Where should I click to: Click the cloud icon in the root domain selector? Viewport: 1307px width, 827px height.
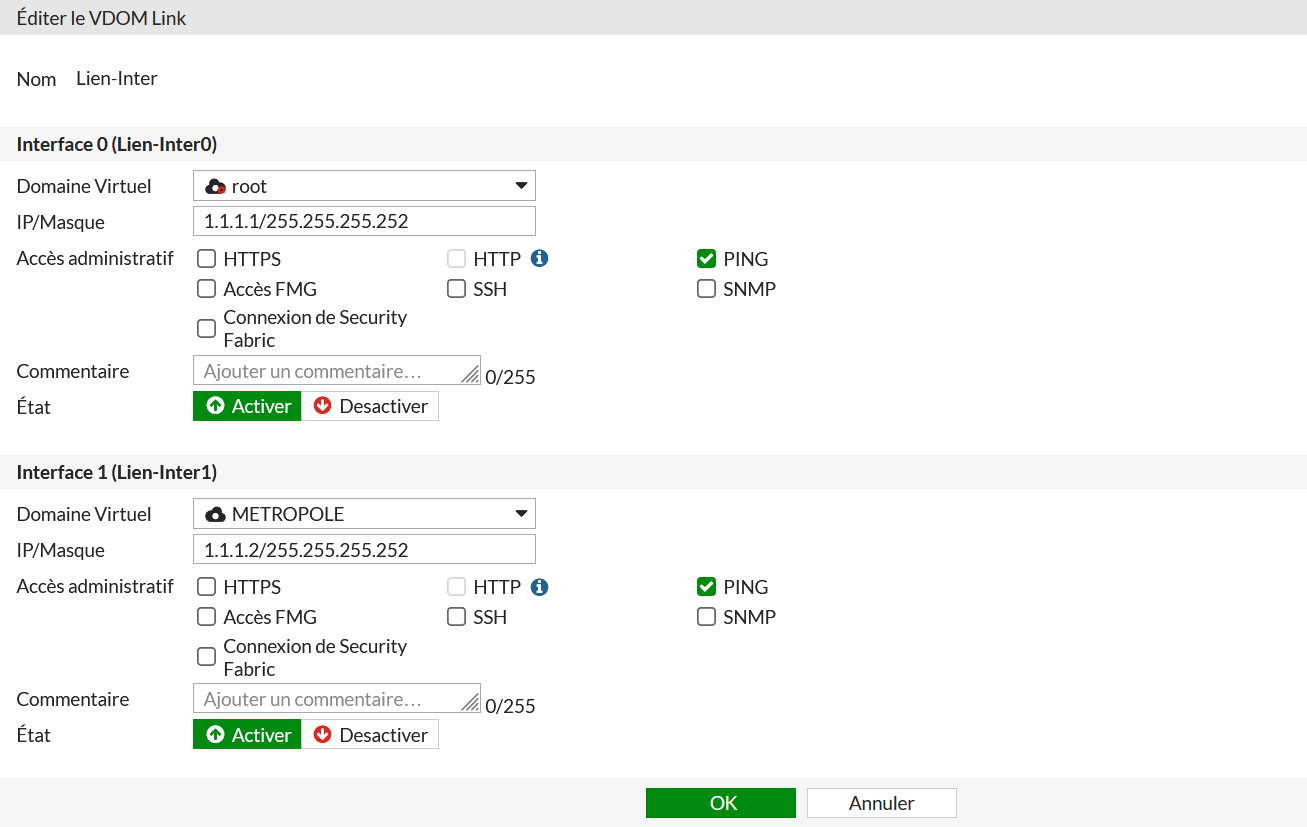point(216,185)
